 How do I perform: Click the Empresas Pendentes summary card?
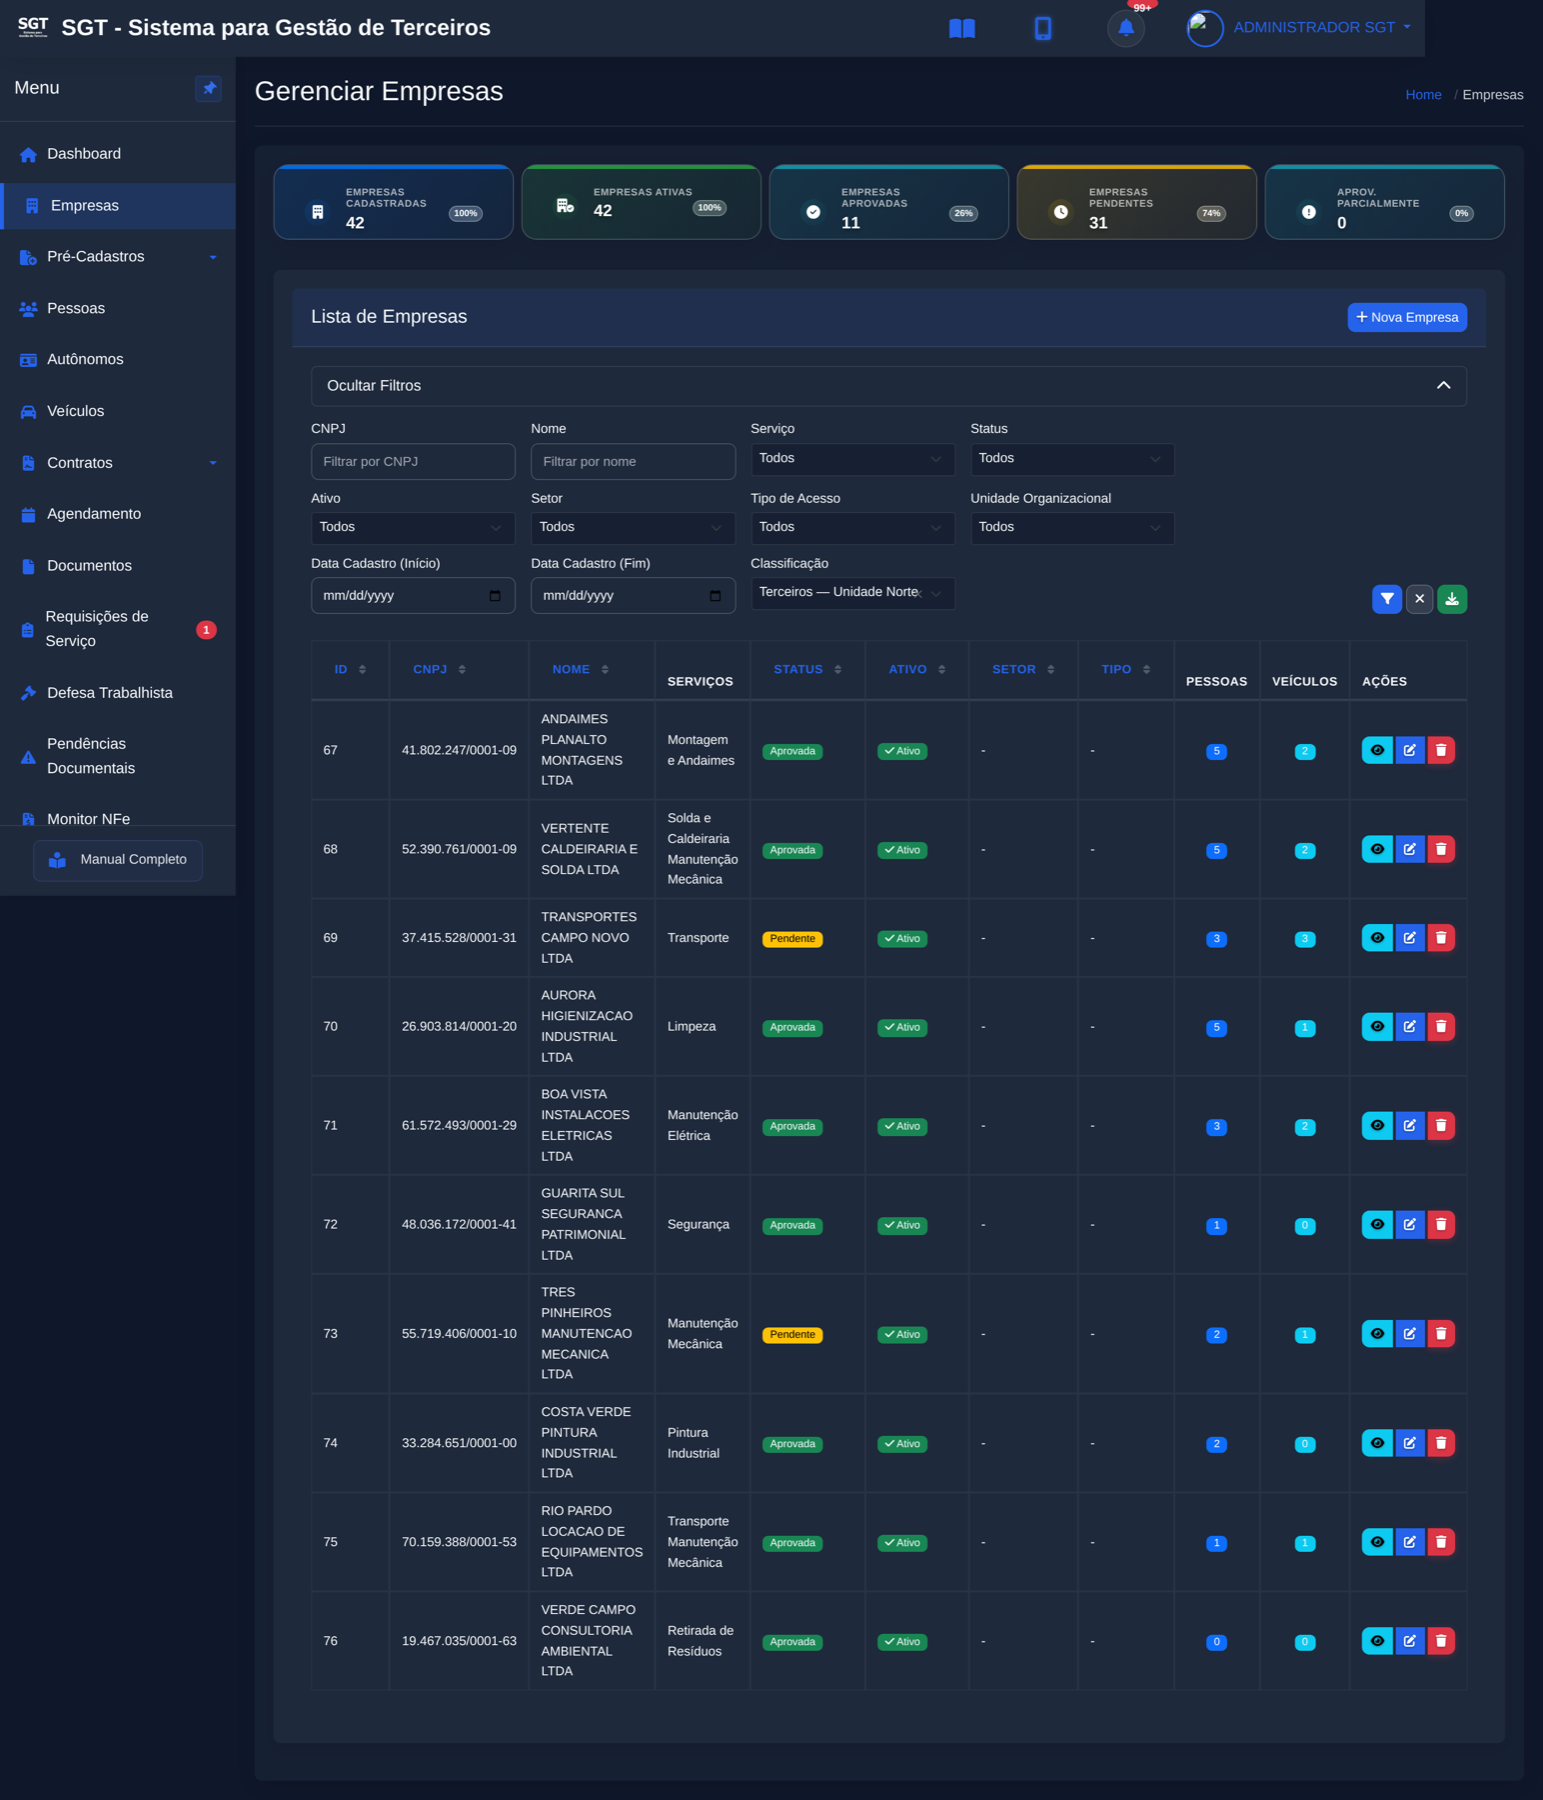(1136, 202)
